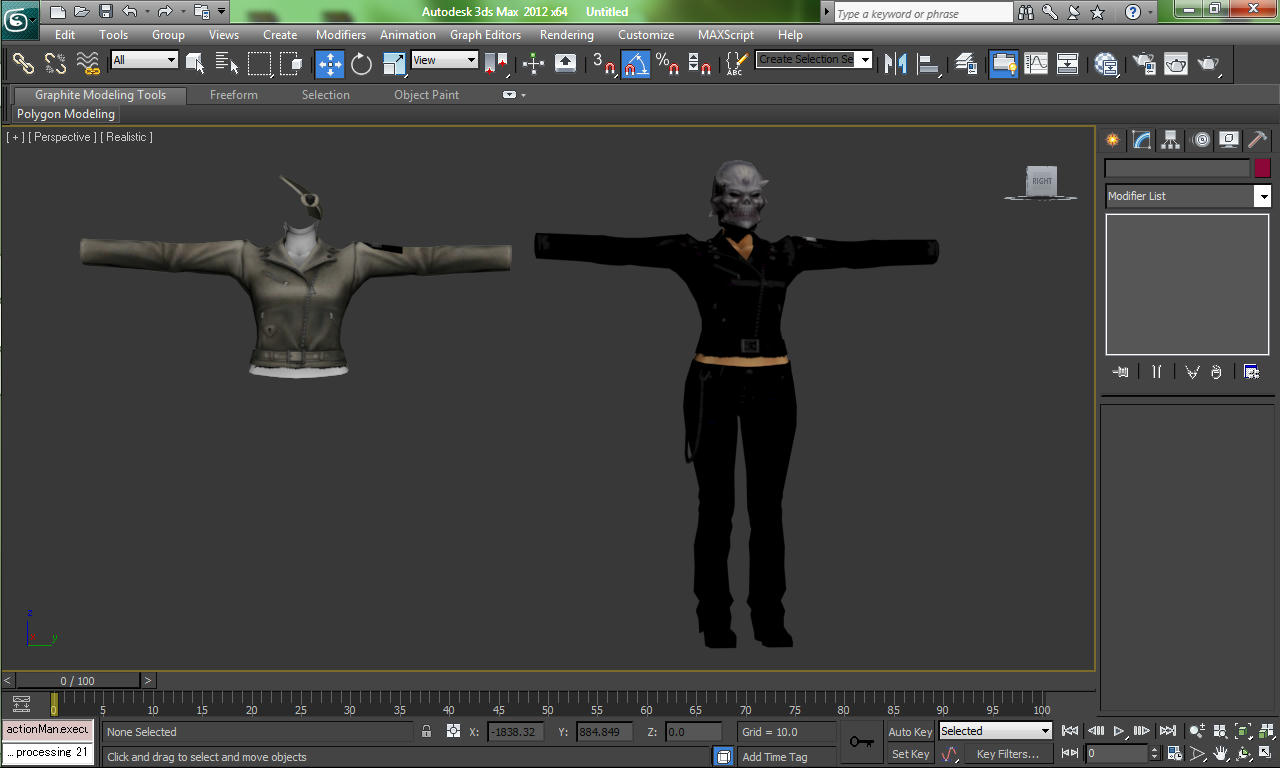The height and width of the screenshot is (768, 1280).
Task: Open Key Filters dialog
Action: (x=1007, y=754)
